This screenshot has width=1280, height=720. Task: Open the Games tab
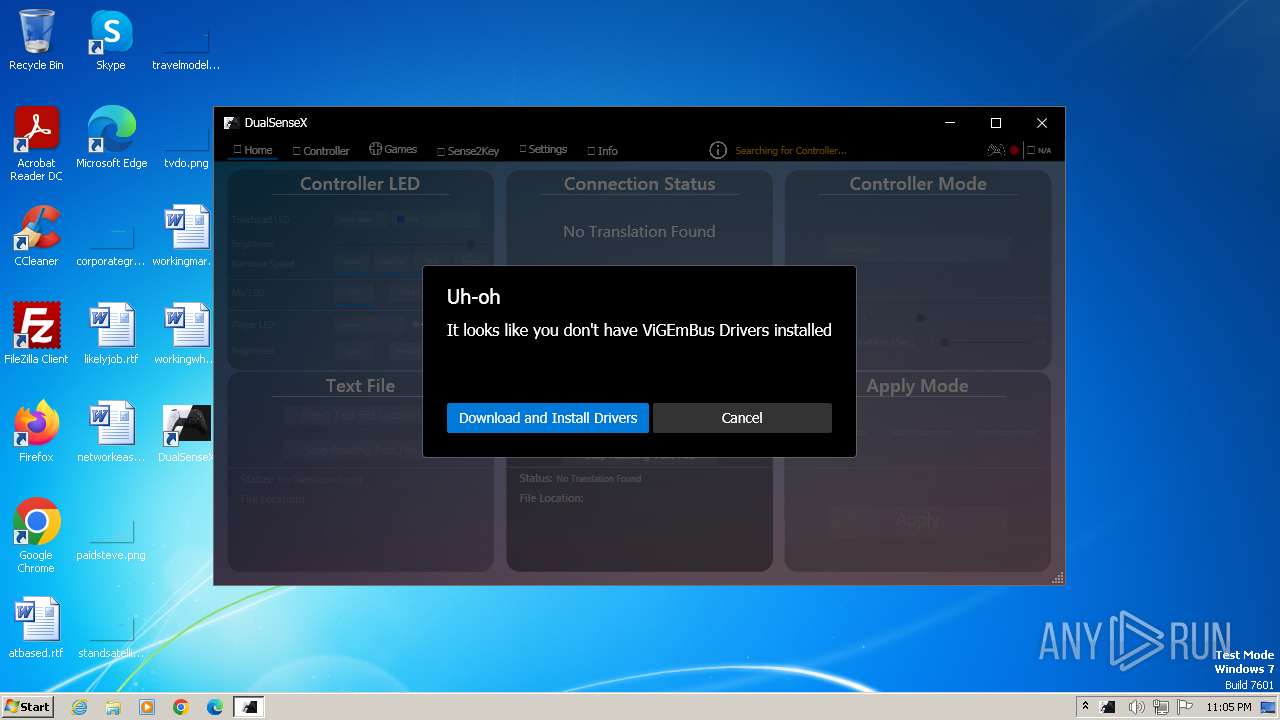(x=393, y=149)
